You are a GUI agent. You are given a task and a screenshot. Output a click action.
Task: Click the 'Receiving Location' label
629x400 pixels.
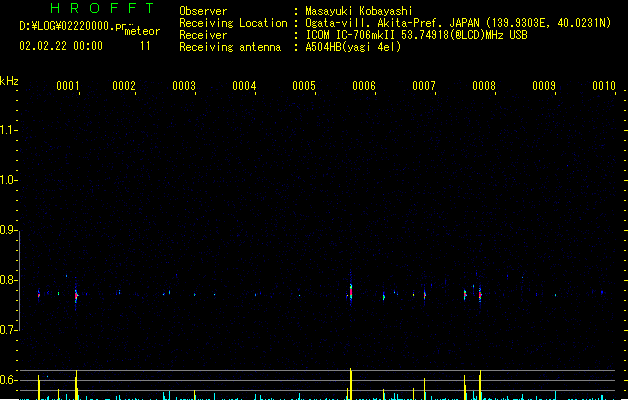pyautogui.click(x=233, y=23)
